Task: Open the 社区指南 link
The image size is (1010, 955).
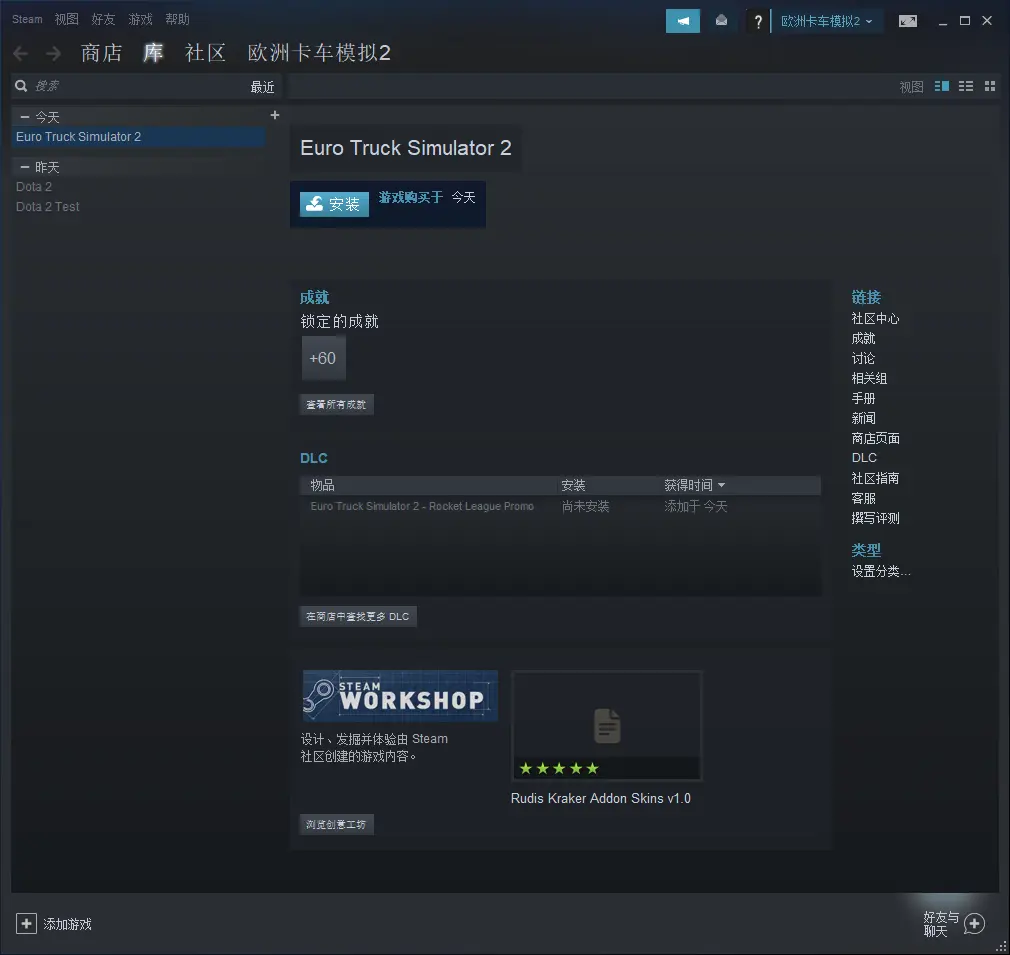Action: tap(875, 478)
